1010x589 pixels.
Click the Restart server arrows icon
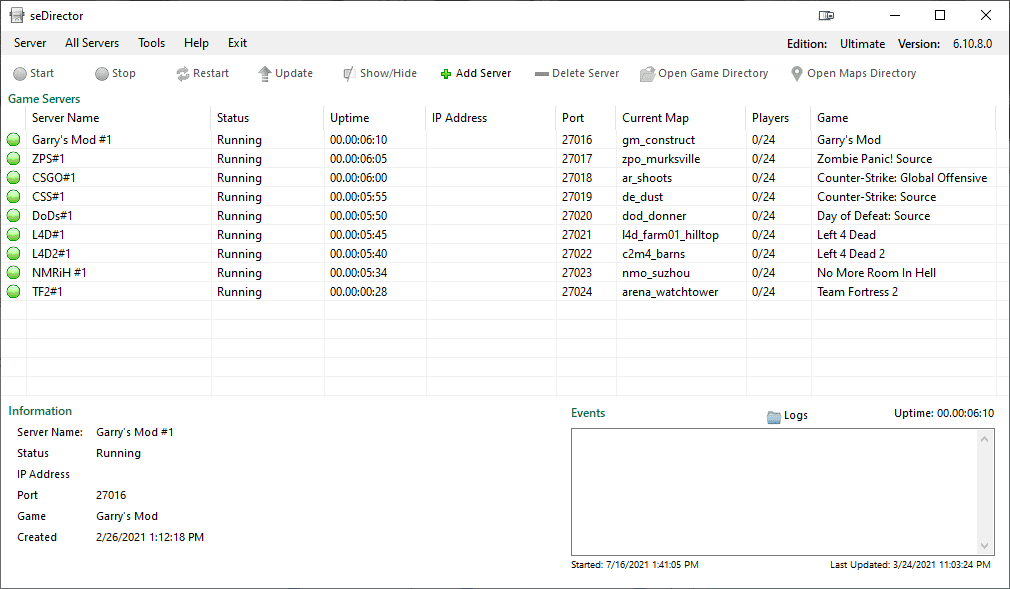tap(183, 73)
